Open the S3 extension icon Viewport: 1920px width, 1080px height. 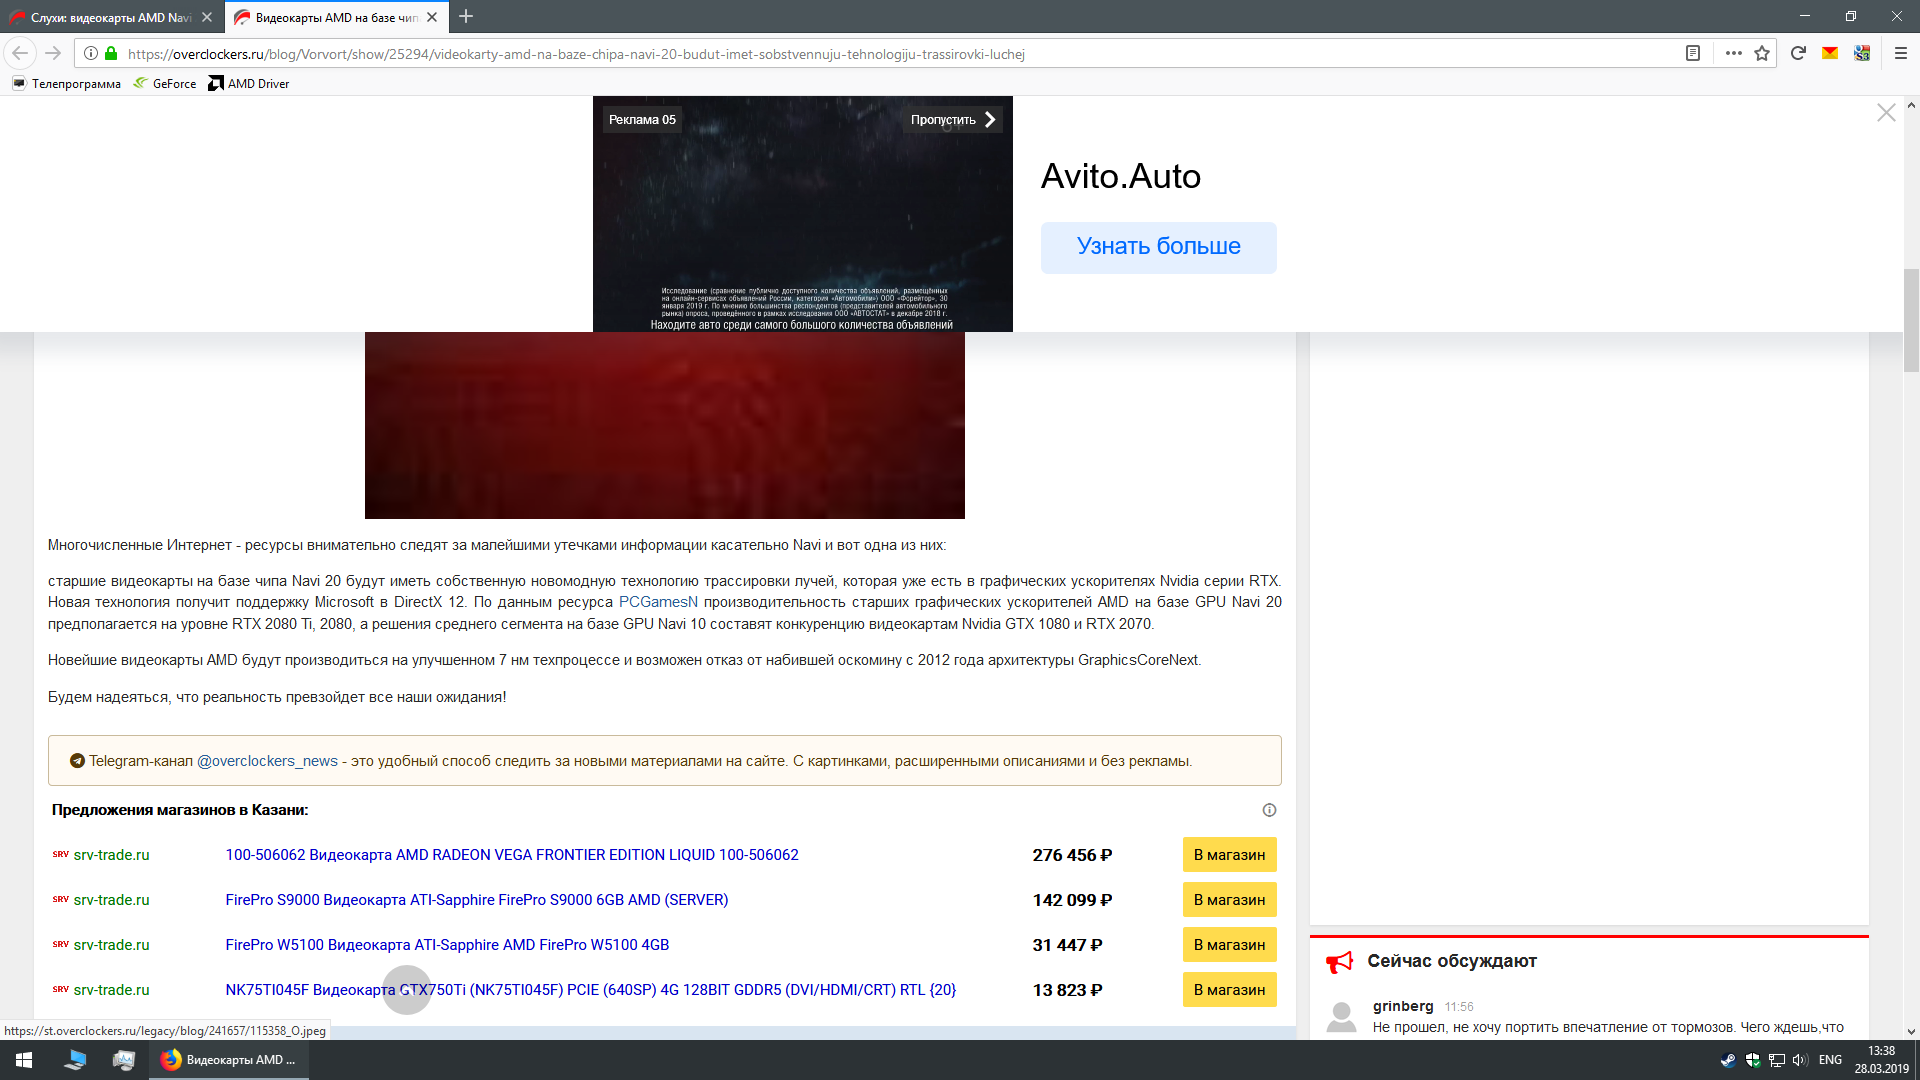[x=1862, y=53]
